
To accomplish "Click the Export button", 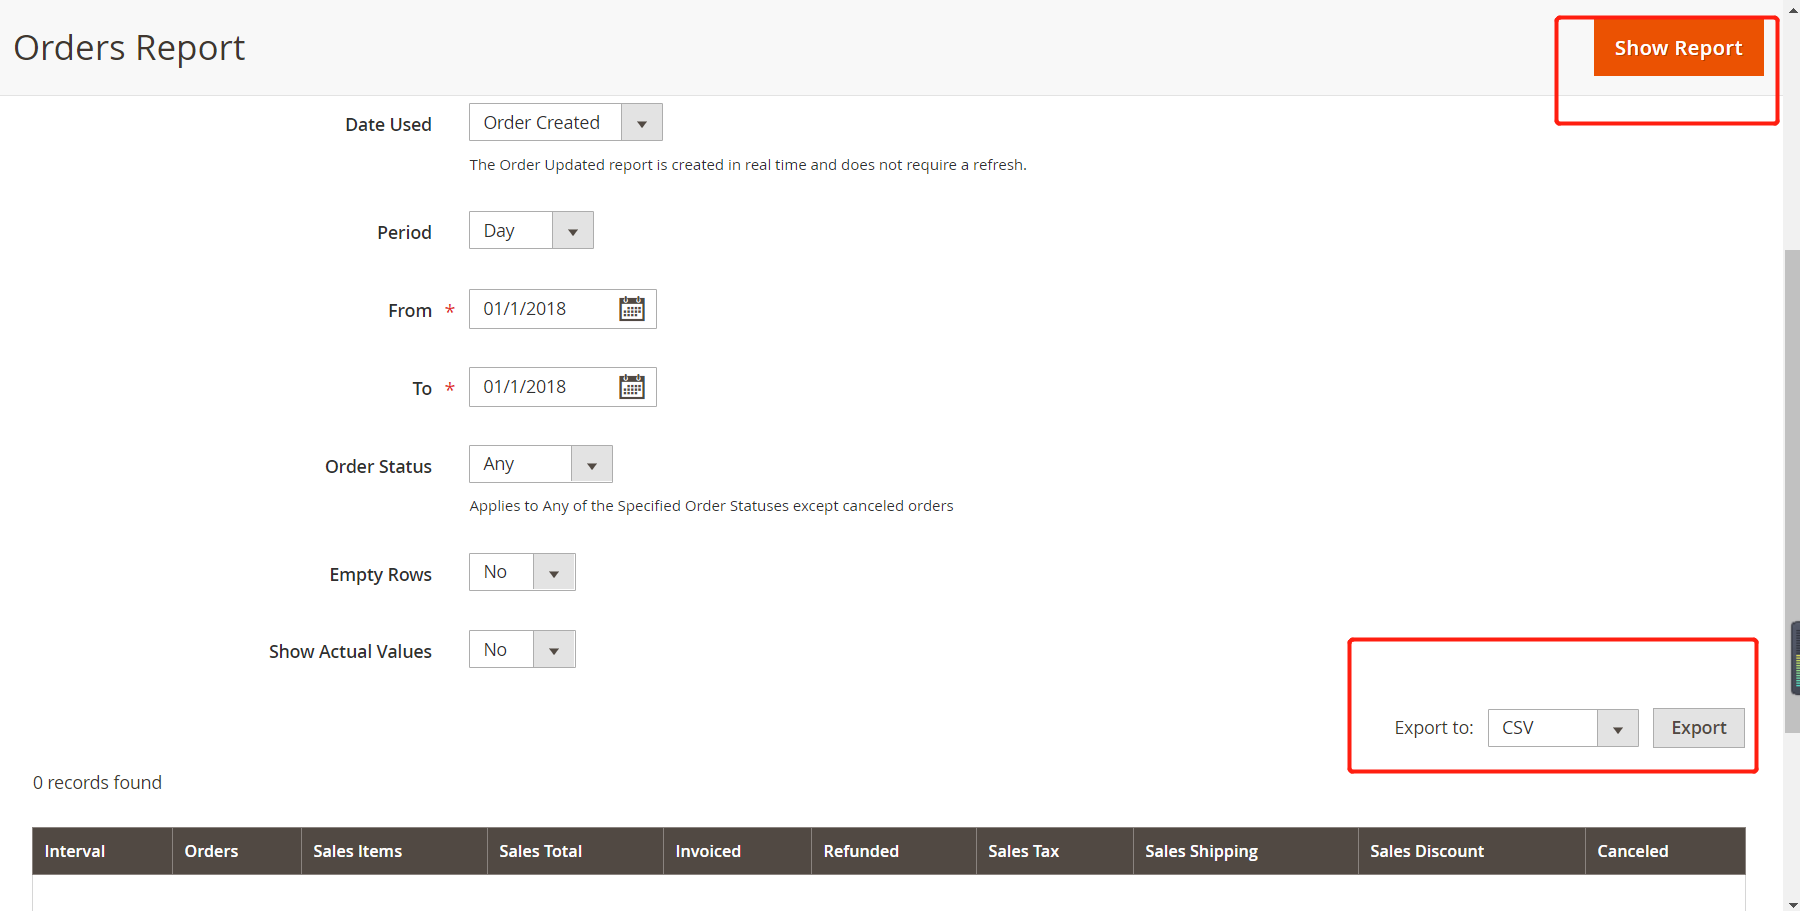I will [x=1697, y=727].
